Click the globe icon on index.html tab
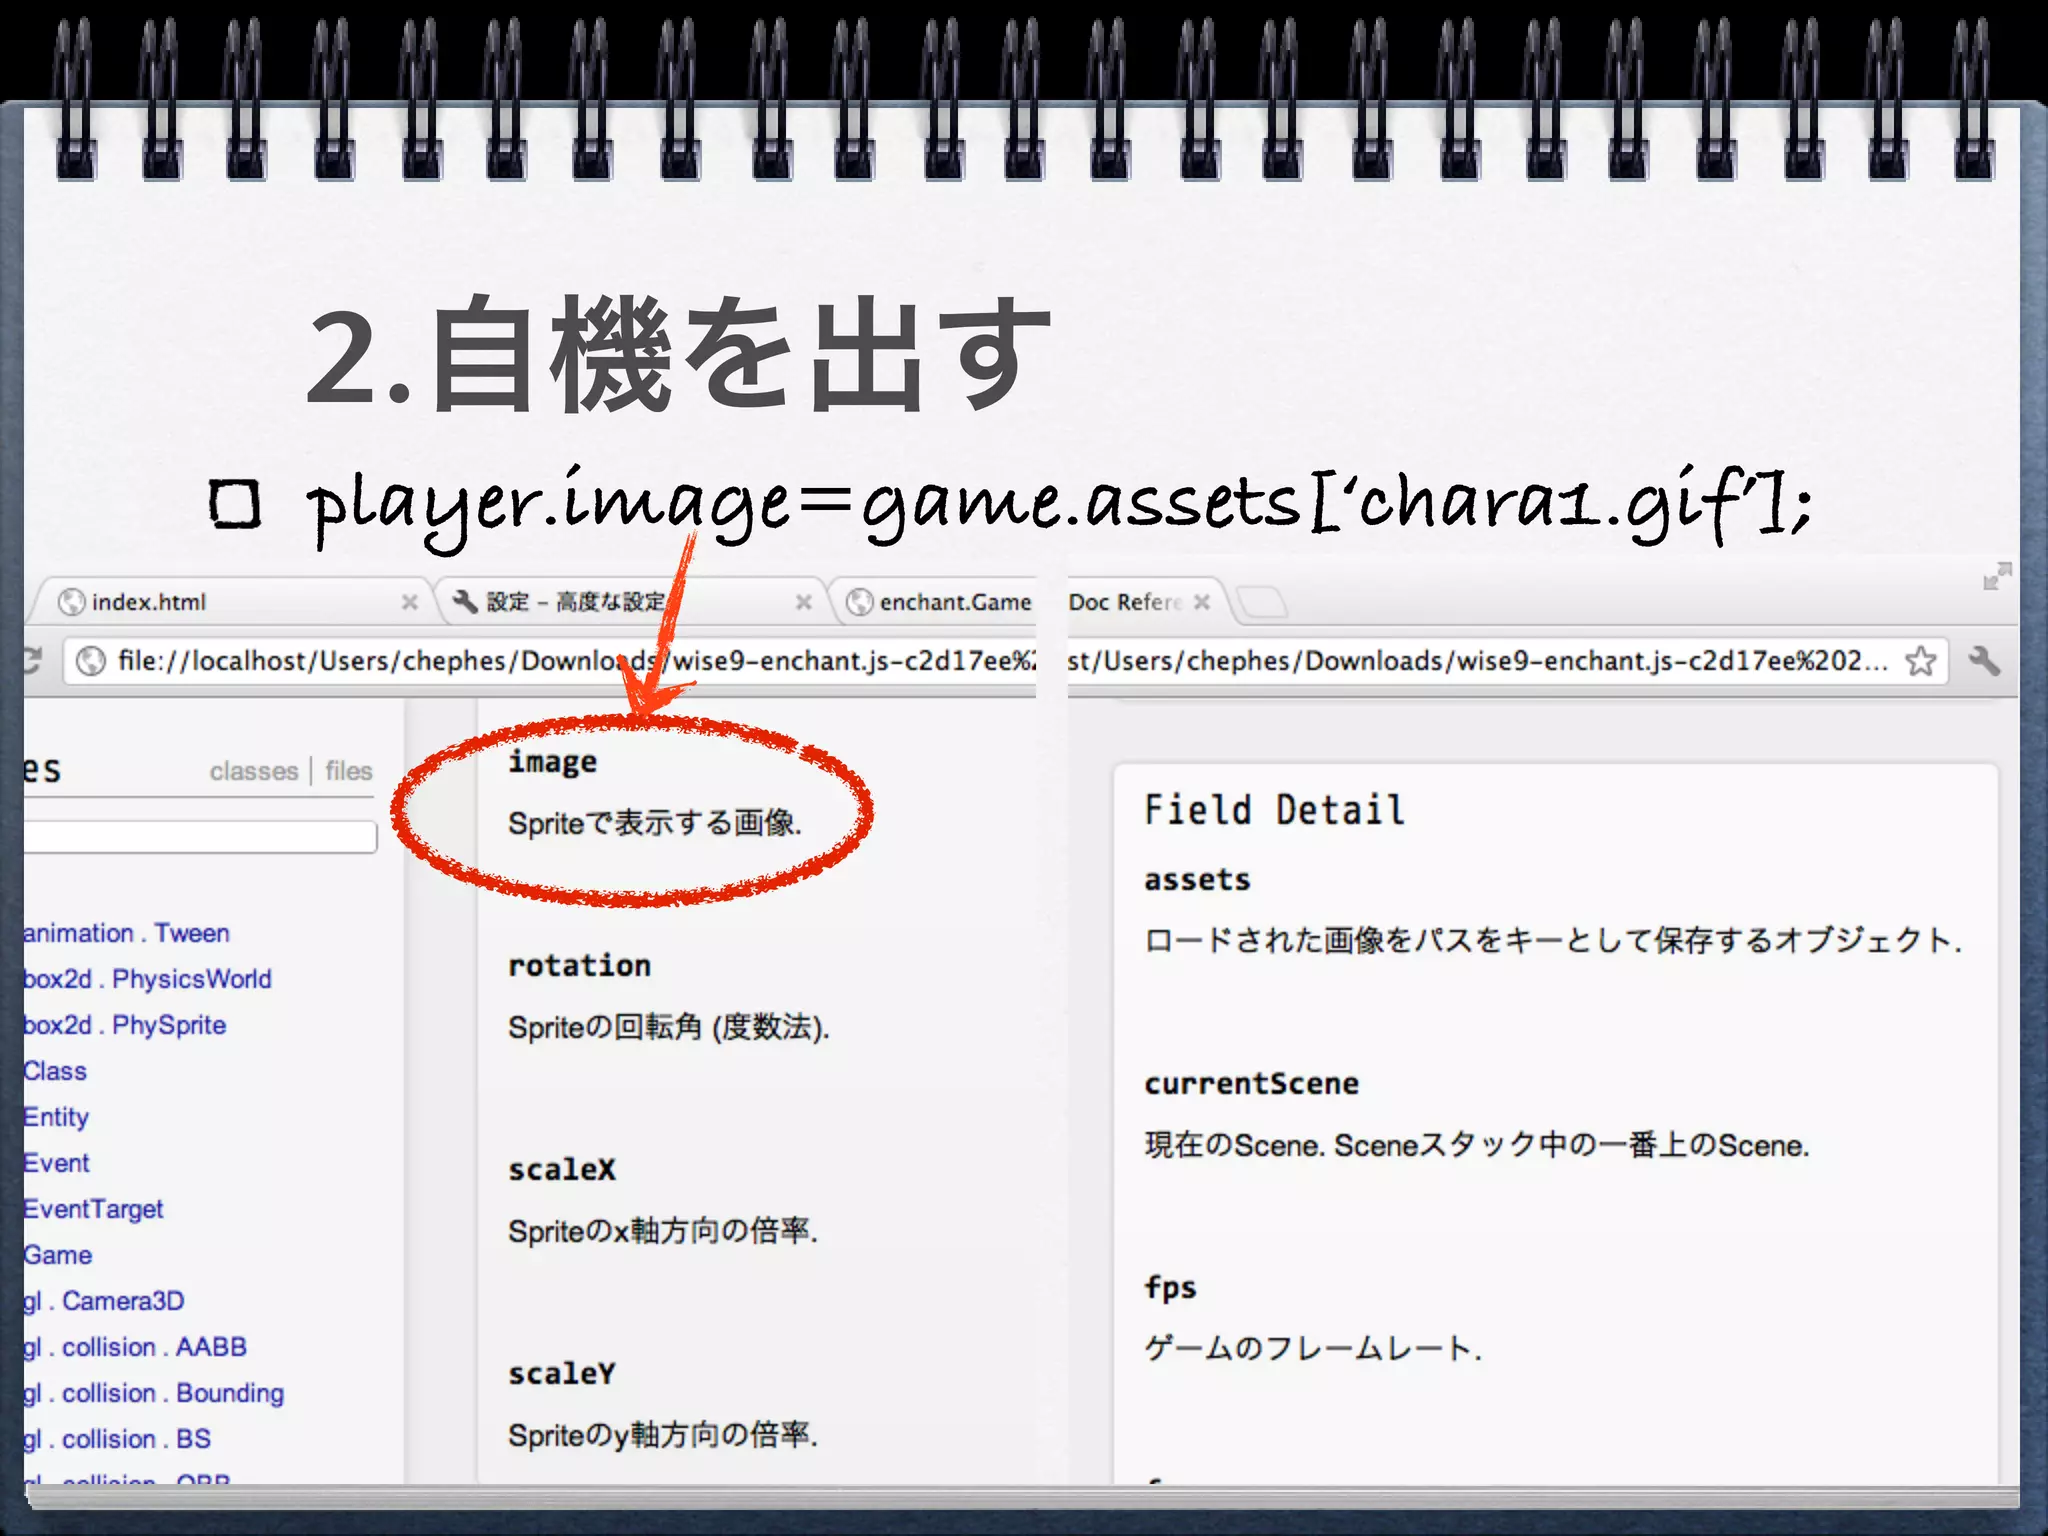The width and height of the screenshot is (2048, 1536). click(x=71, y=602)
